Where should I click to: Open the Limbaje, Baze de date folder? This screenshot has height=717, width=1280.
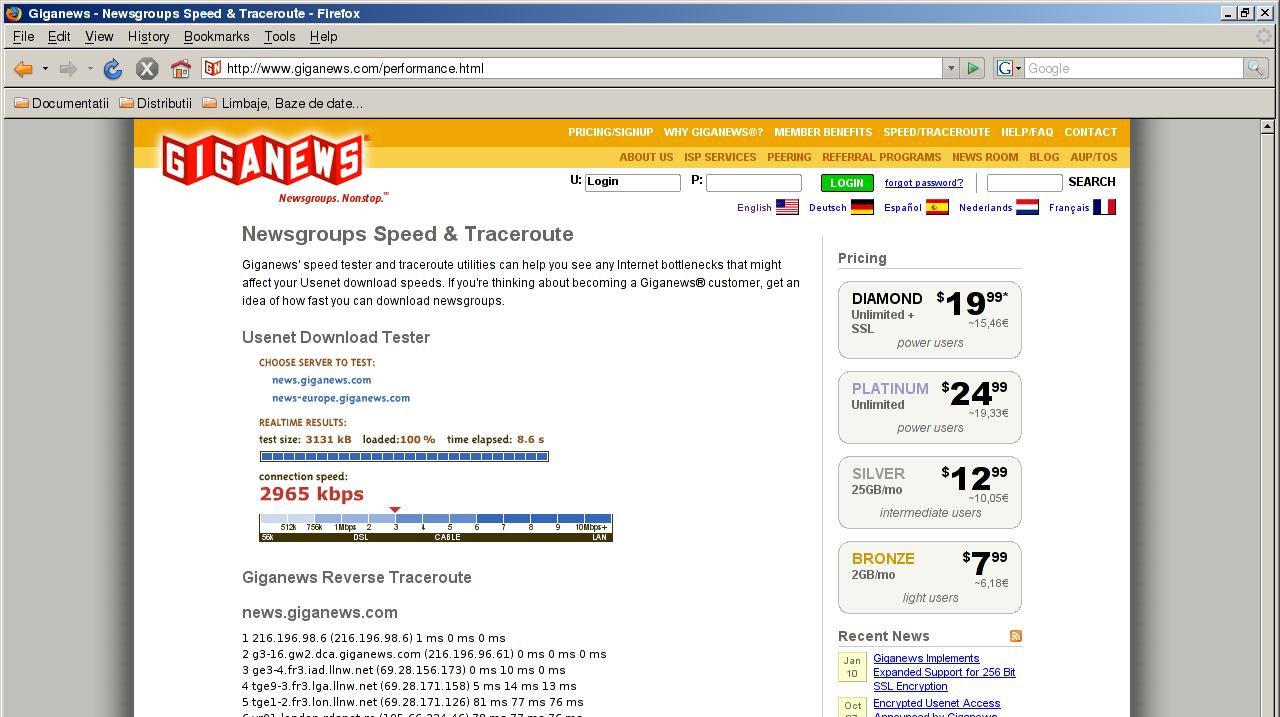click(282, 103)
